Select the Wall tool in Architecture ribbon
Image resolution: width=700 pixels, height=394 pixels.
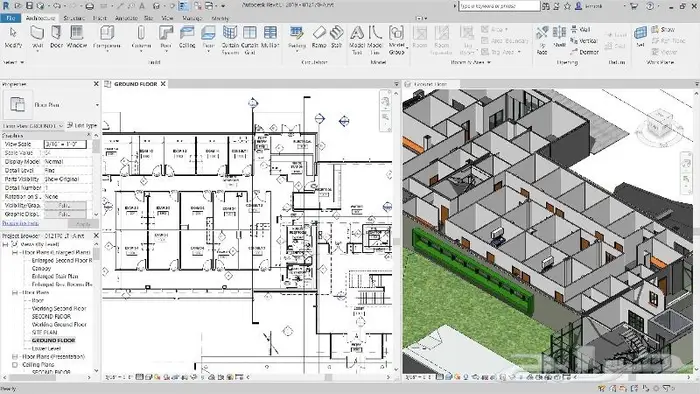click(x=37, y=37)
